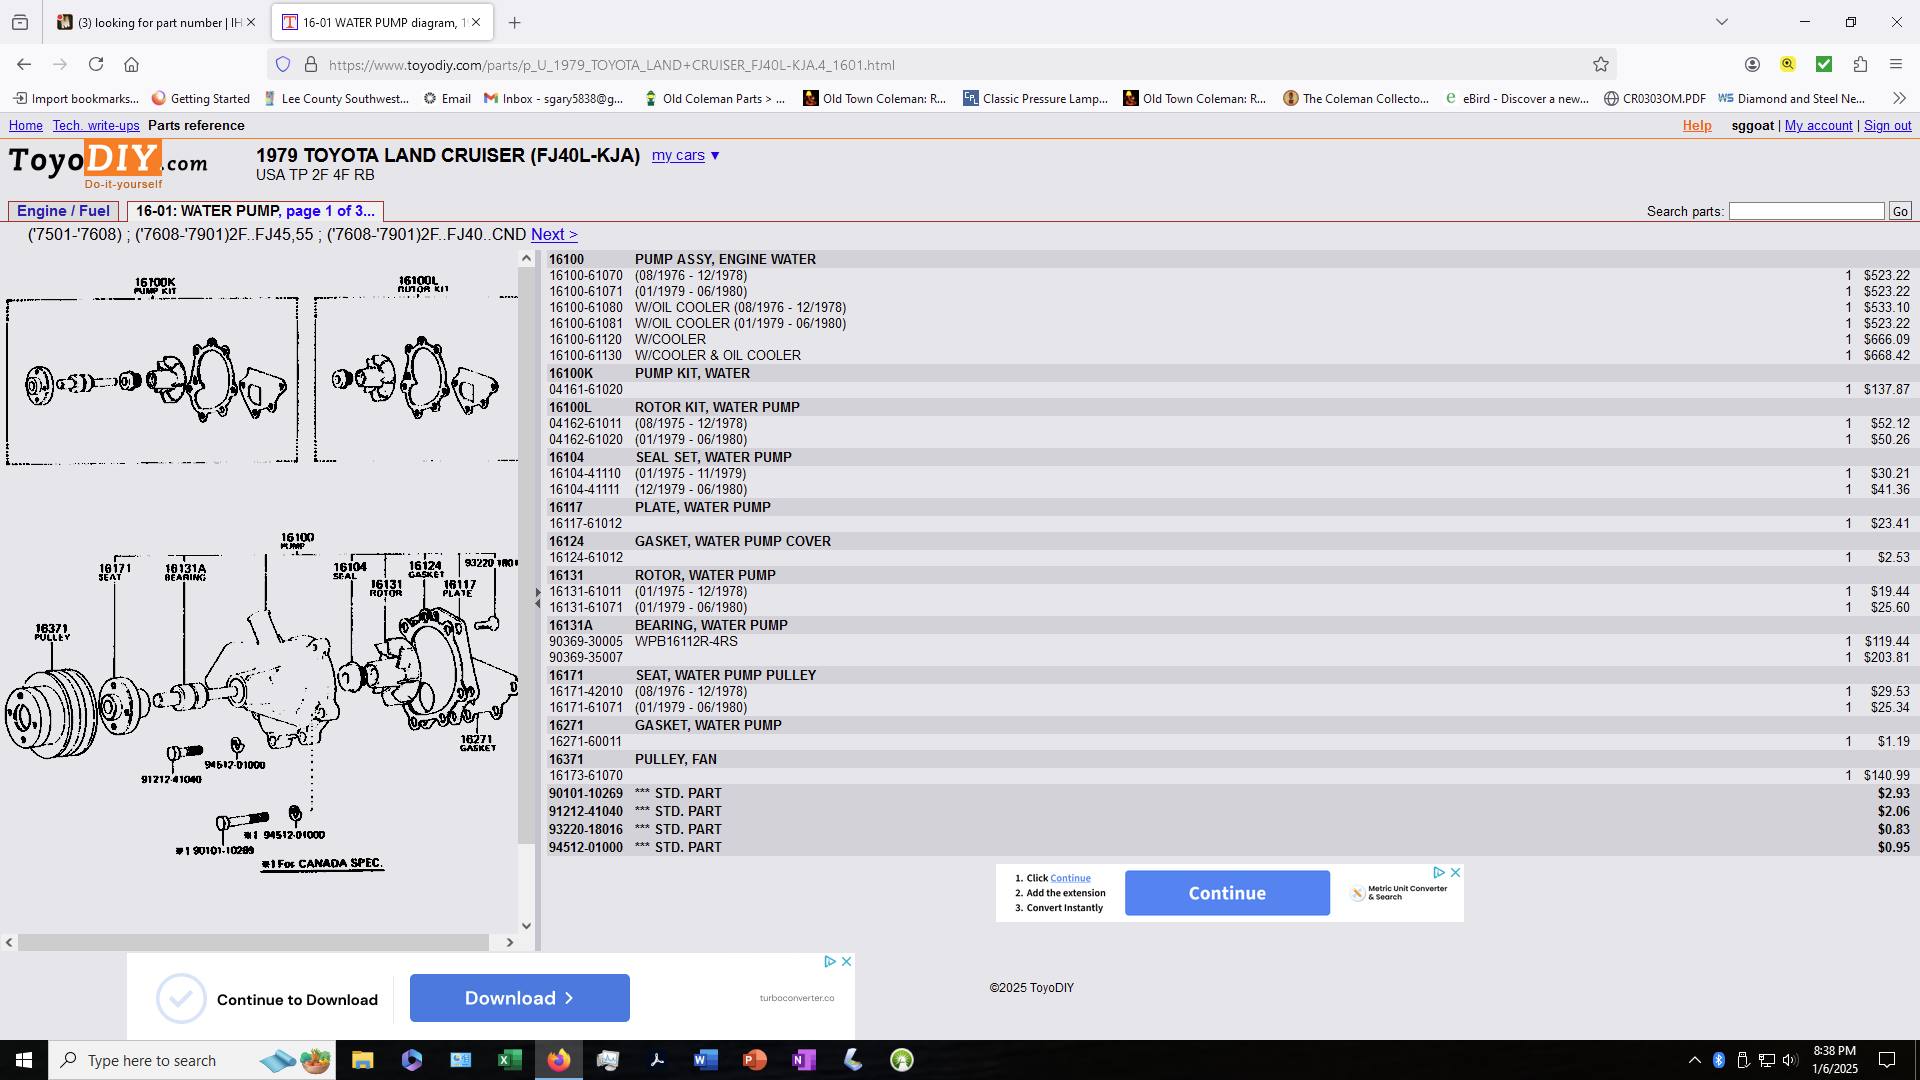
Task: Click diagram horizontal scrollbar right arrow
Action: (x=510, y=942)
